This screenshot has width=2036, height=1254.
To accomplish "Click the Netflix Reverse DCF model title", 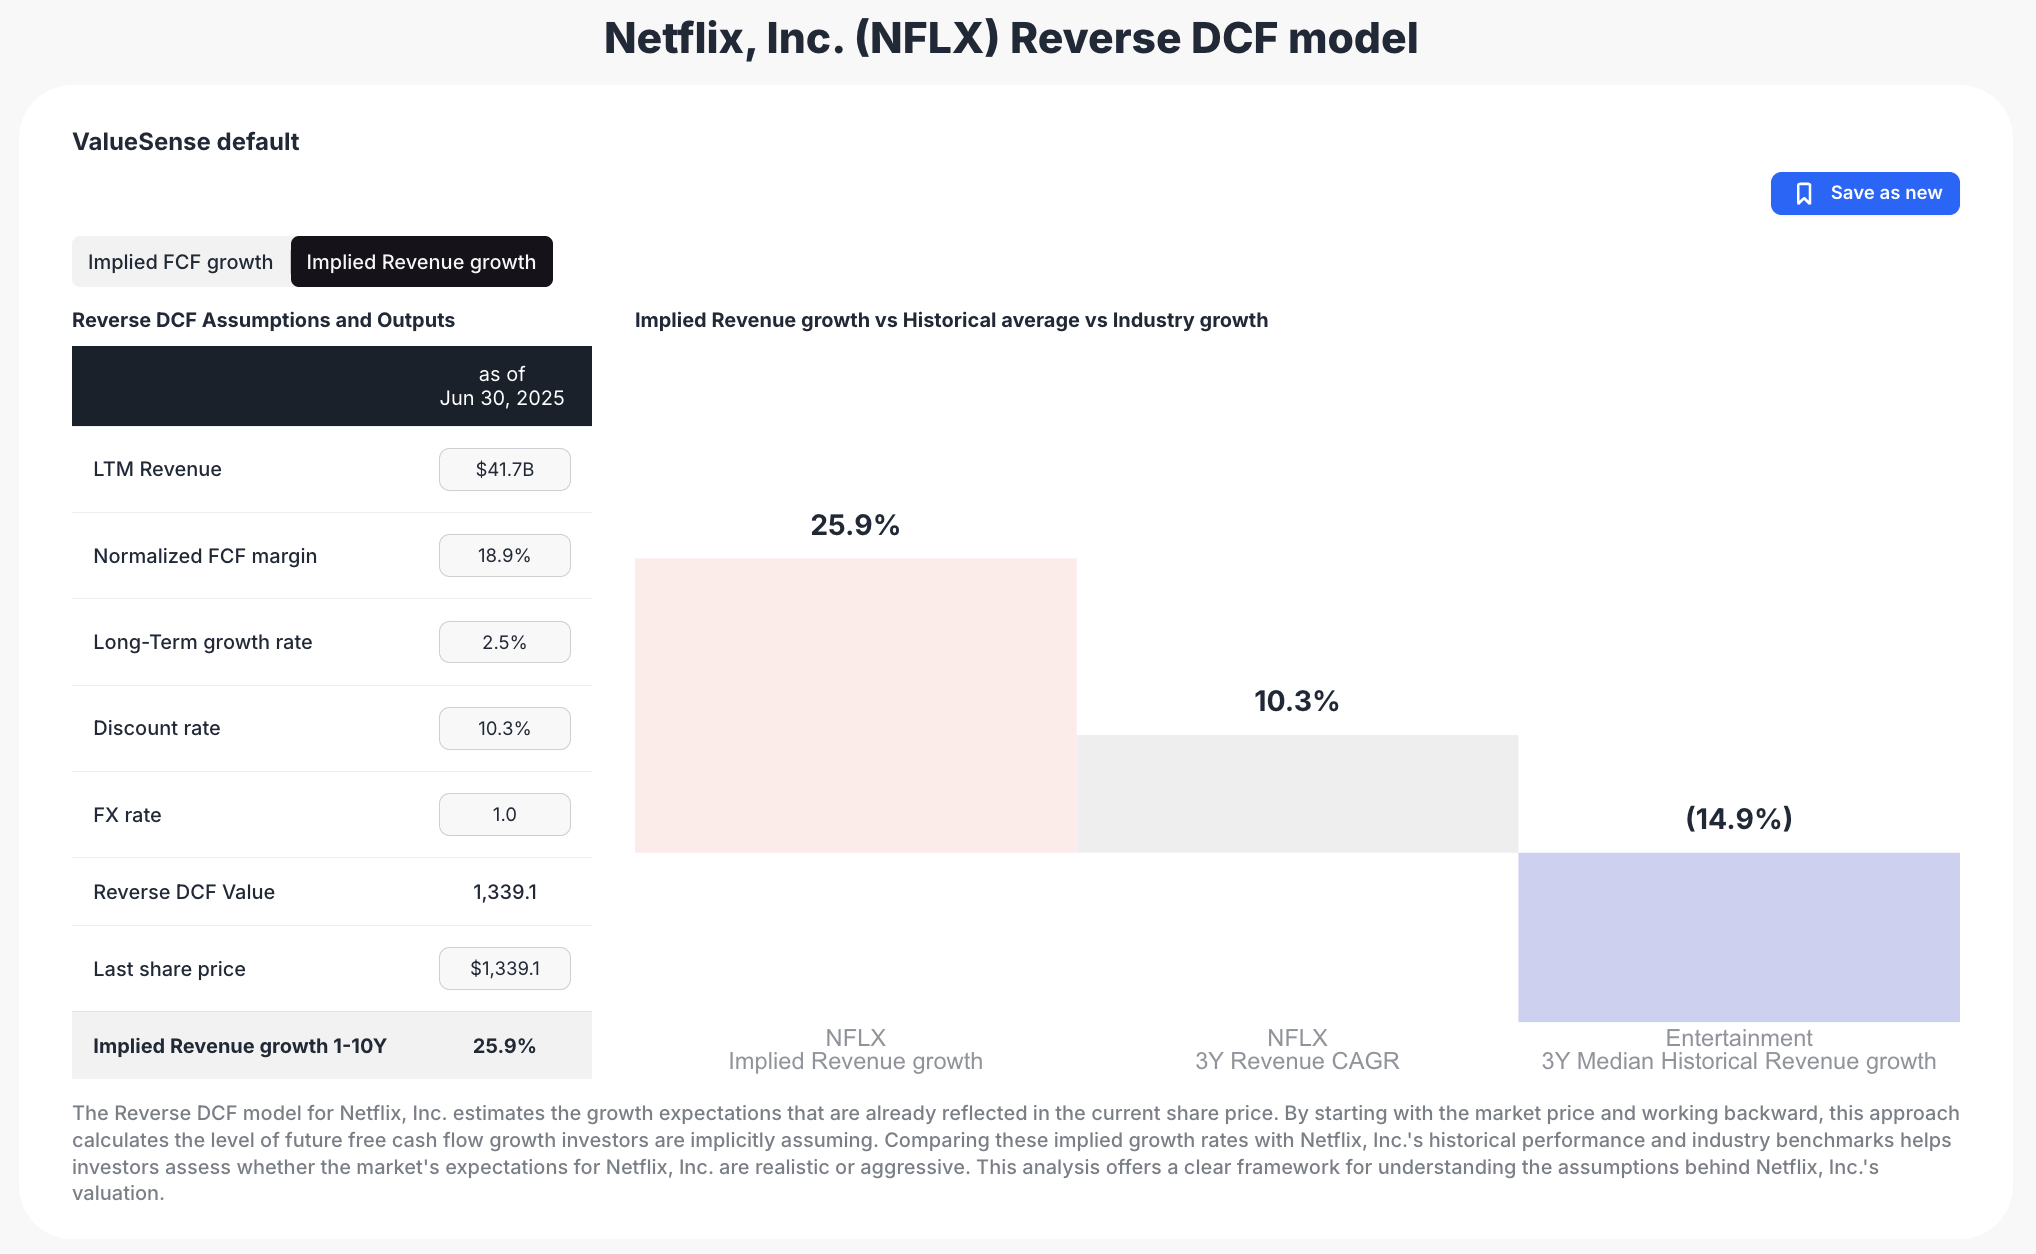I will (1010, 39).
